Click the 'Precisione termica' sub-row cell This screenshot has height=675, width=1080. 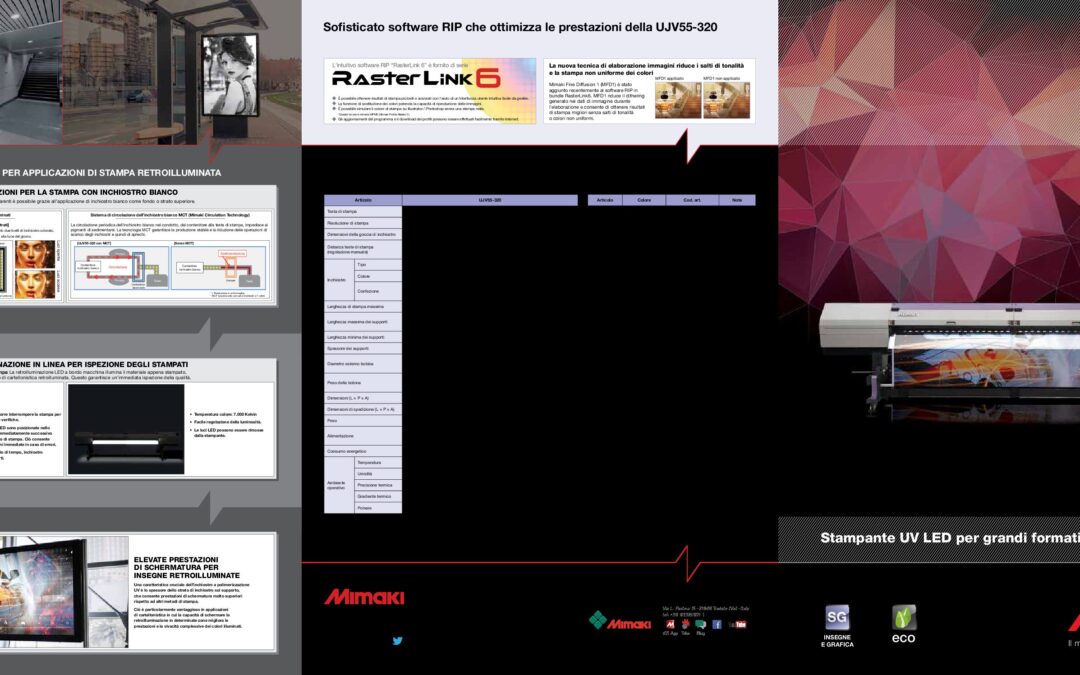click(378, 485)
